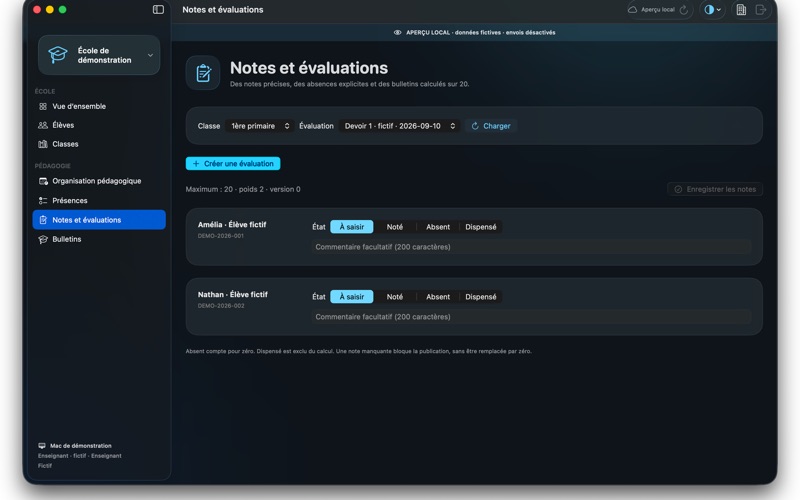The image size is (800, 500).
Task: Click the Aperçu local label
Action: (x=658, y=10)
